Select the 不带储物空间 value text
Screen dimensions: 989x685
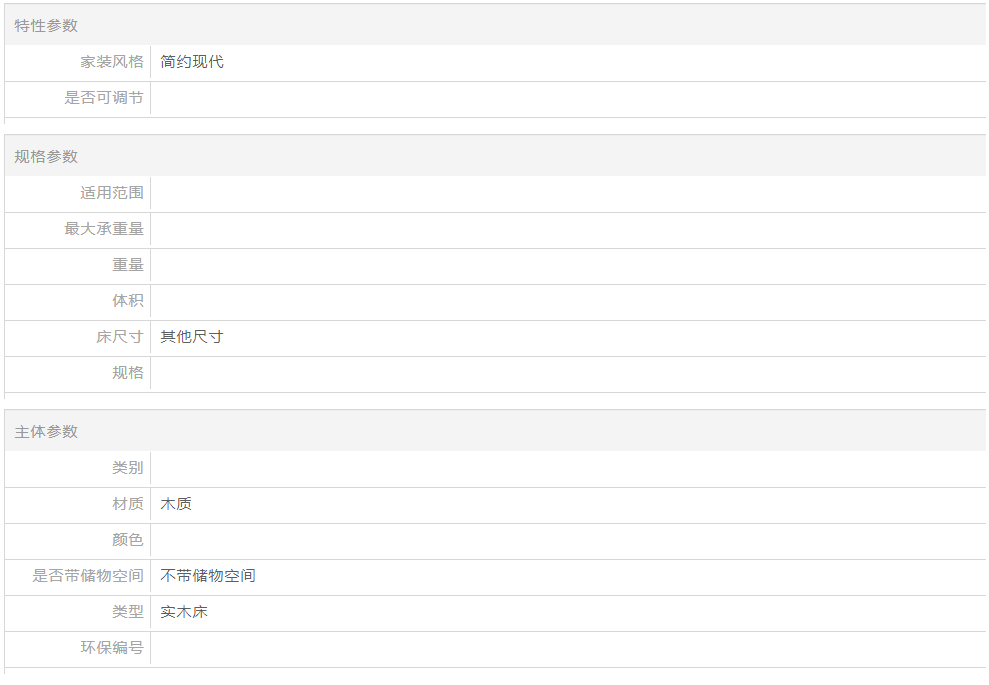coord(208,576)
